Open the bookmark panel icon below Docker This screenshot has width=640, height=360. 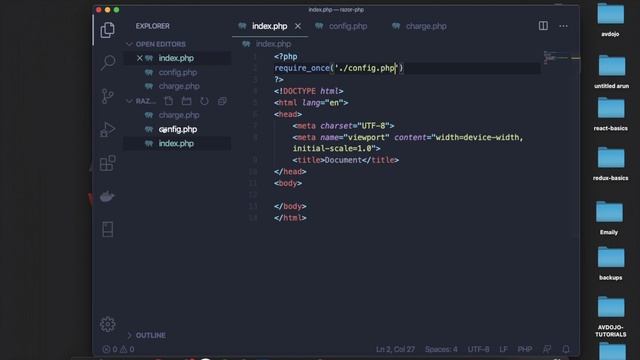tap(108, 229)
